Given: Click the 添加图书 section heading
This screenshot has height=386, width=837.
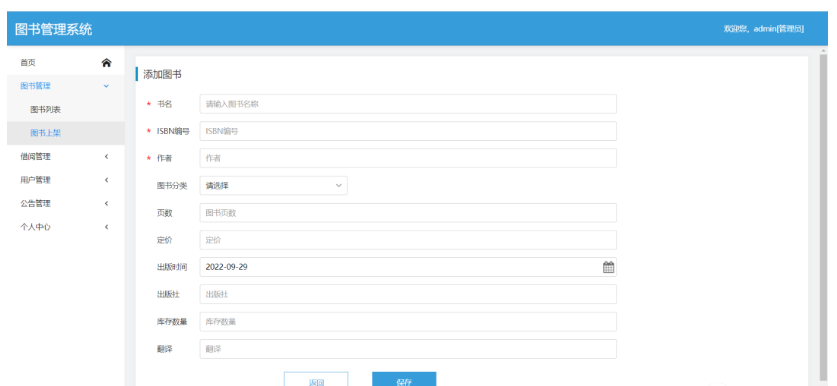Looking at the screenshot, I should [162, 74].
